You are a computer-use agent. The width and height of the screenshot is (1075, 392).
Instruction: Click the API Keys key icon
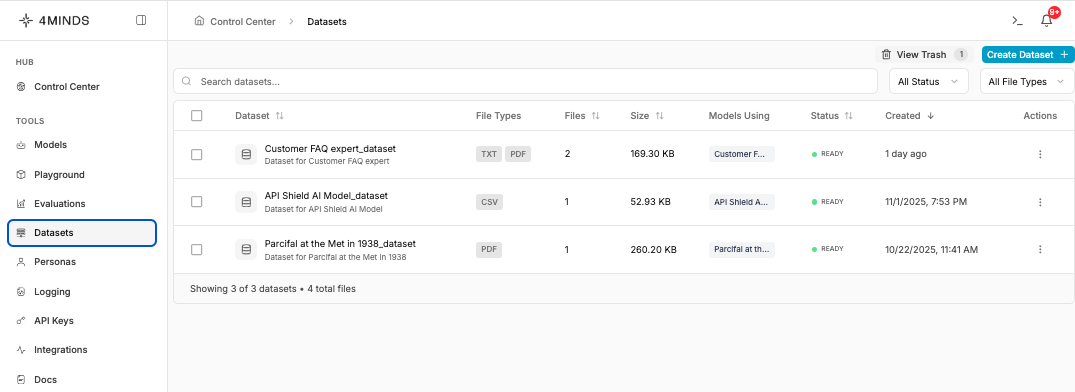(21, 321)
